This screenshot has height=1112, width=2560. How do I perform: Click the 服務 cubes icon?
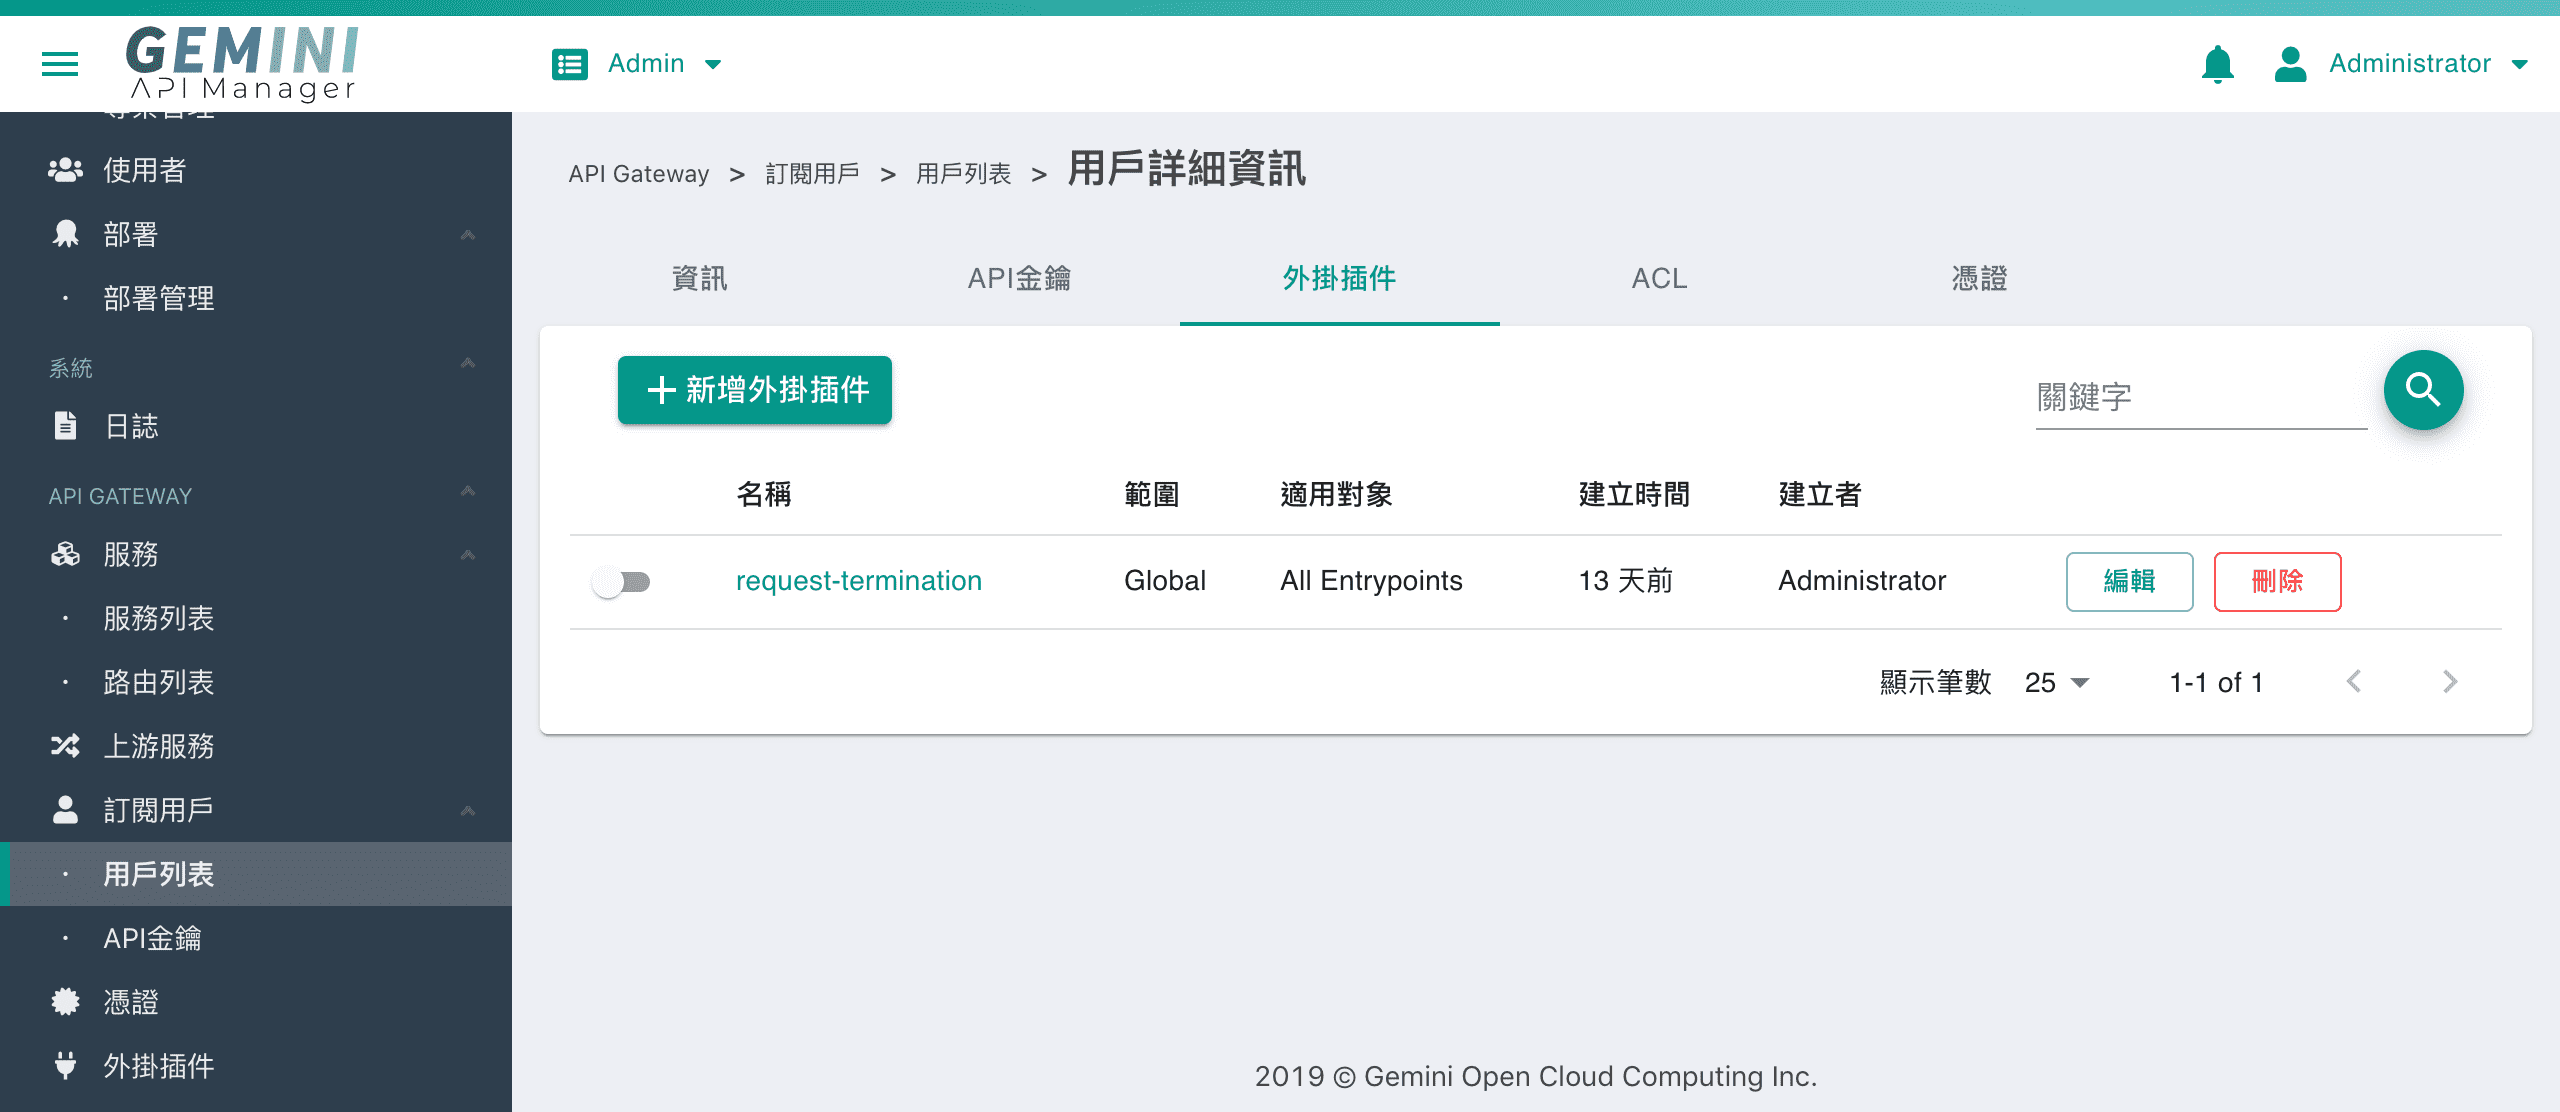pyautogui.click(x=65, y=554)
